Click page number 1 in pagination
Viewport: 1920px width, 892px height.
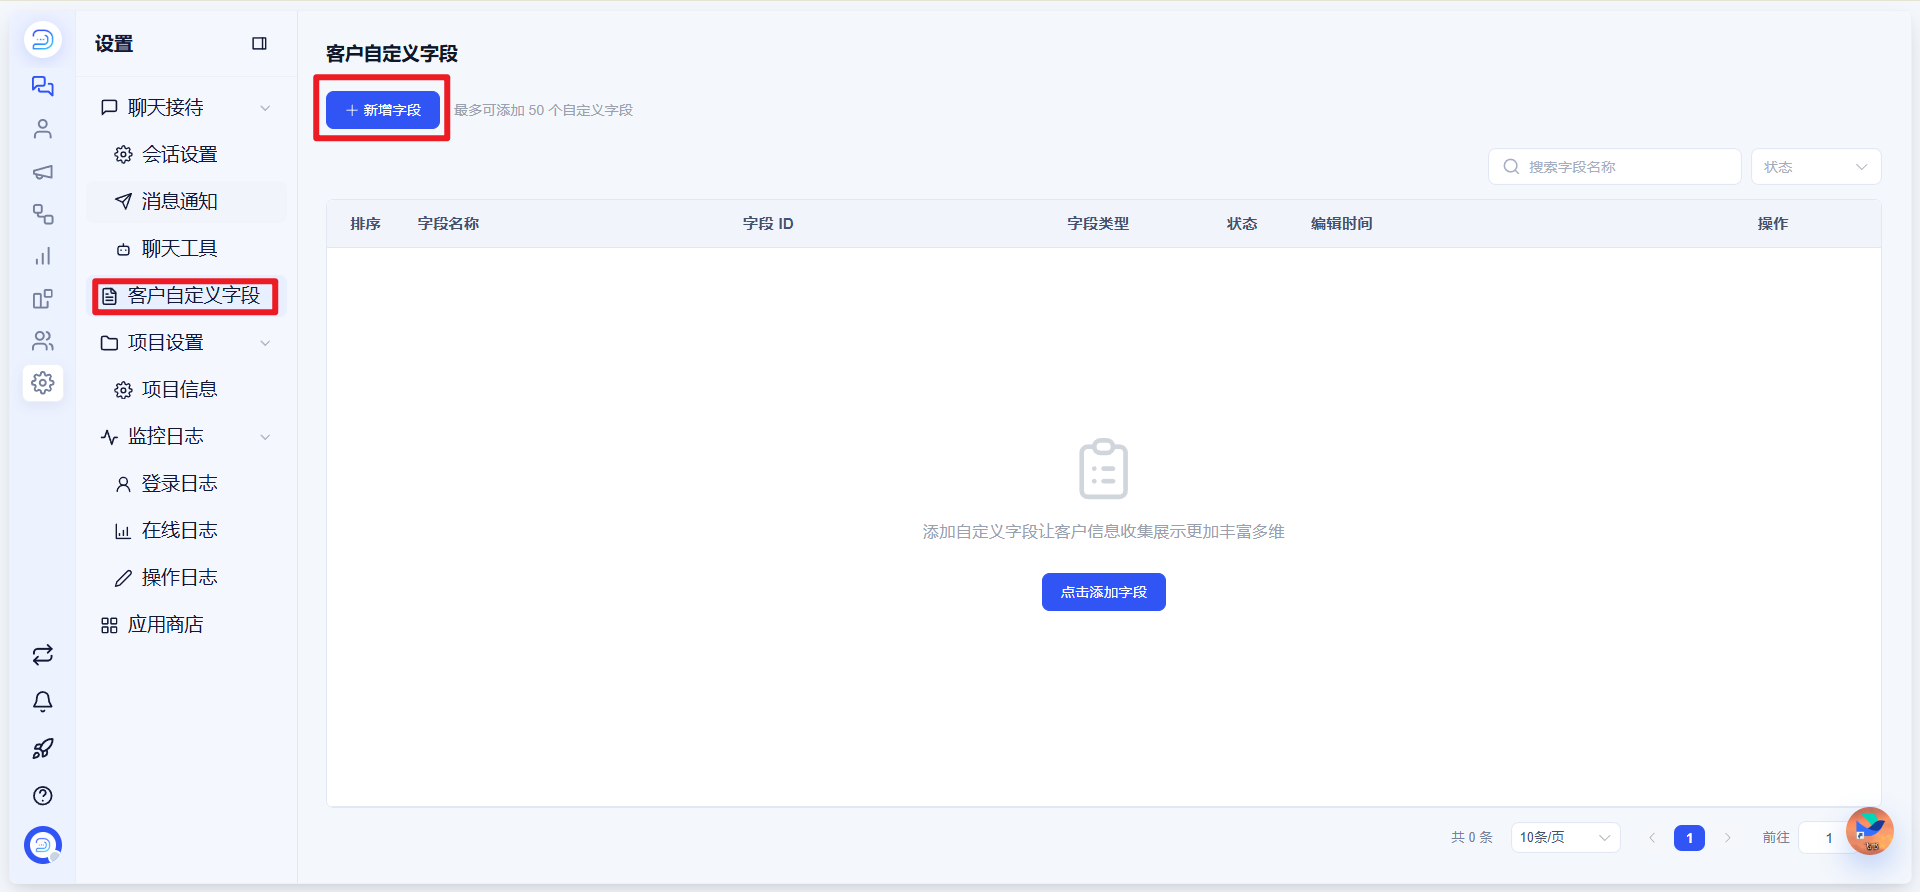(x=1689, y=838)
